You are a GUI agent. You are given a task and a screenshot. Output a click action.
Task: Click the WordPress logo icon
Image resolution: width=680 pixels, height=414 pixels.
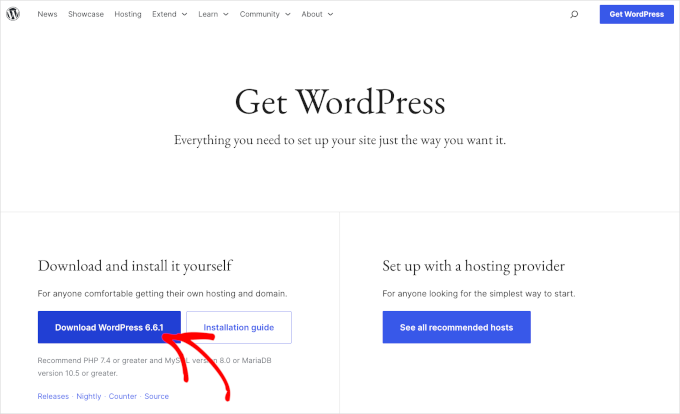pyautogui.click(x=14, y=15)
